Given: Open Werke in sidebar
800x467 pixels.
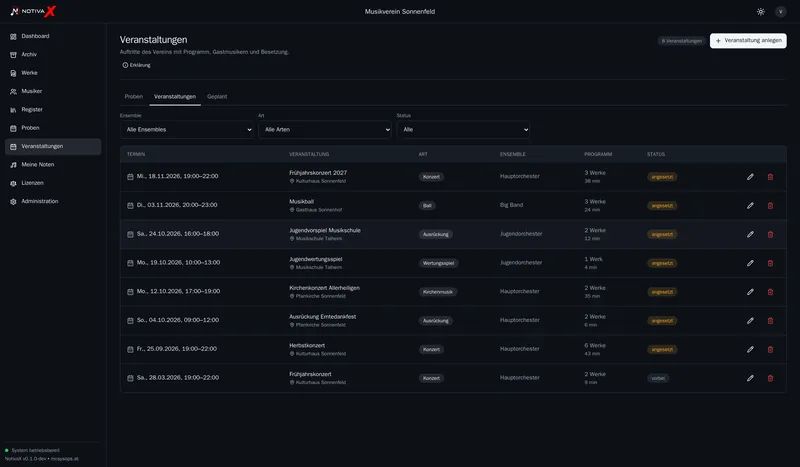Looking at the screenshot, I should point(53,73).
